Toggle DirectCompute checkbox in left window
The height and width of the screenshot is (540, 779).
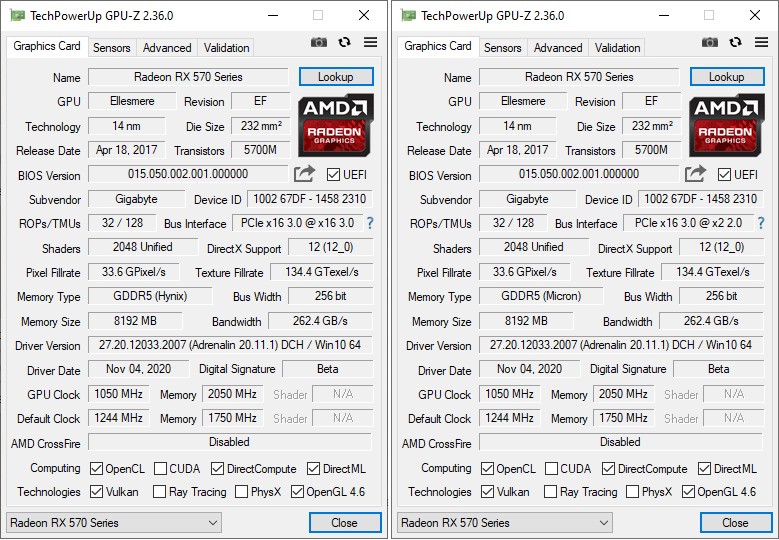click(x=217, y=468)
